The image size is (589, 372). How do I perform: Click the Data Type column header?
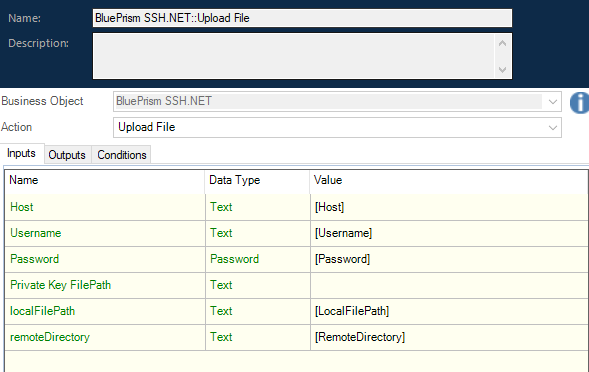[x=257, y=180]
